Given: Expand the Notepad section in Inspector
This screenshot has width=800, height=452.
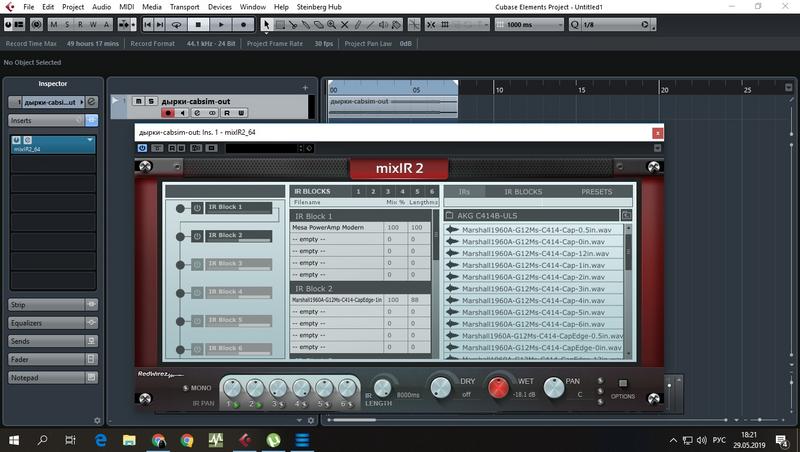Looking at the screenshot, I should 46,378.
